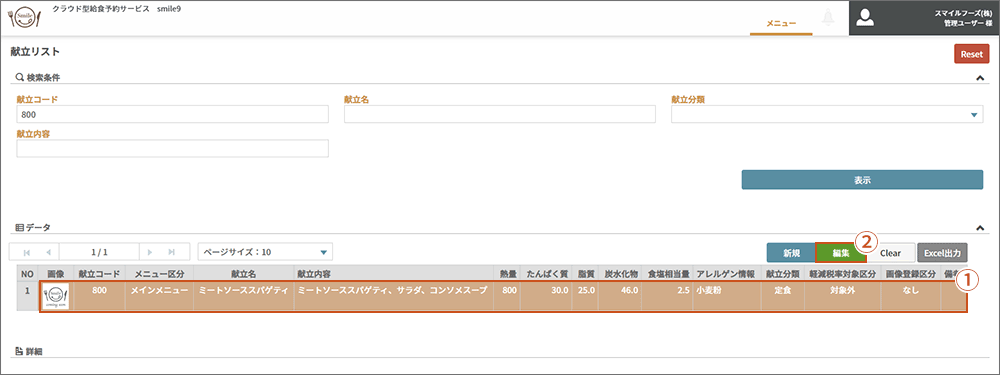1000x375 pixels.
Task: Collapse the 検索条件 section
Action: pyautogui.click(x=980, y=78)
